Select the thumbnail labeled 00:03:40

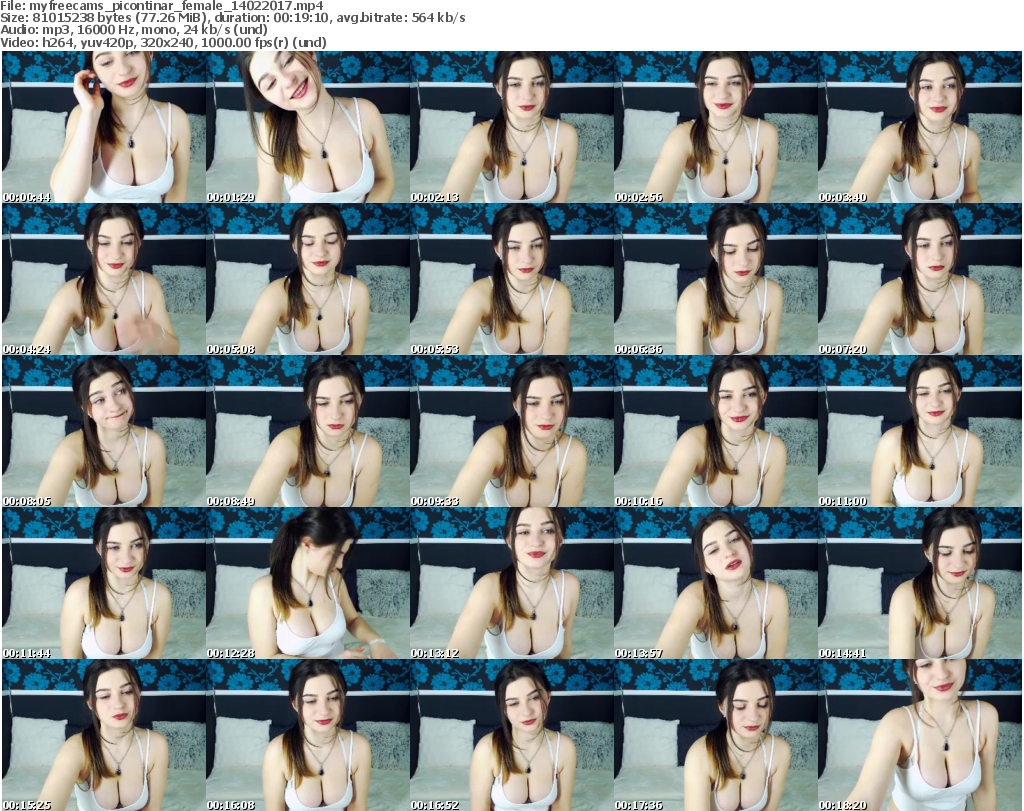click(x=920, y=127)
